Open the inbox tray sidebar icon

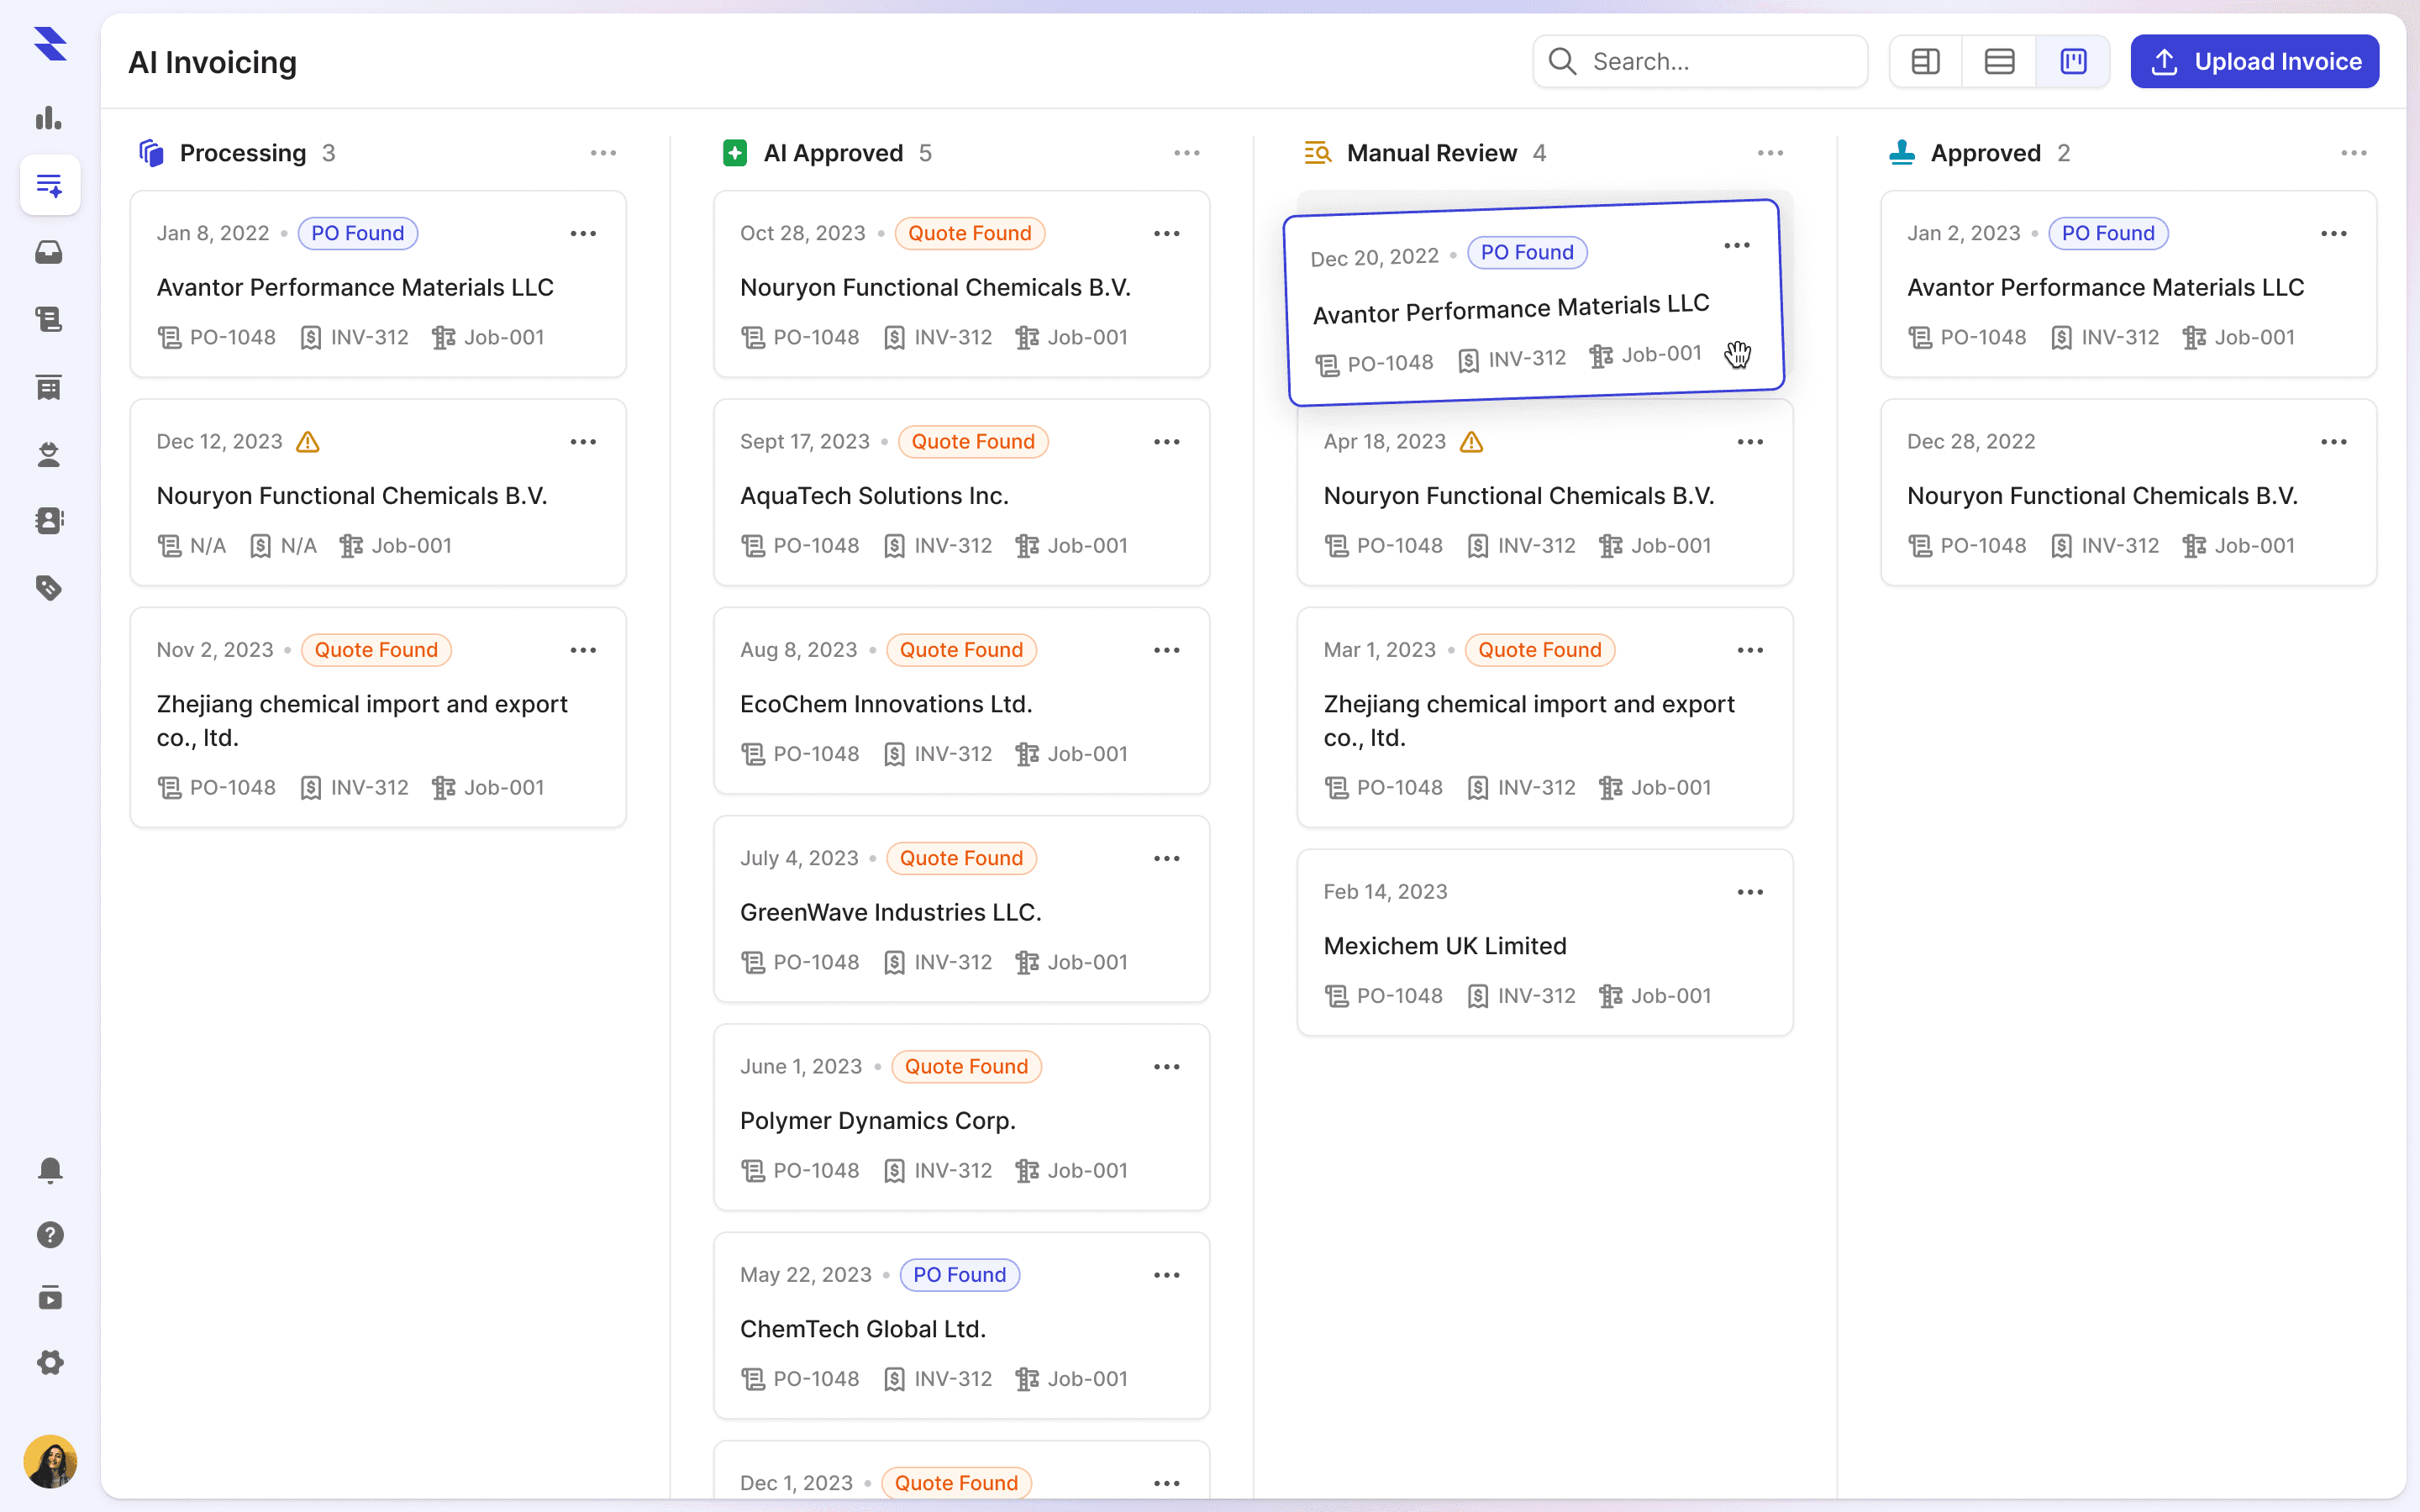(x=49, y=252)
